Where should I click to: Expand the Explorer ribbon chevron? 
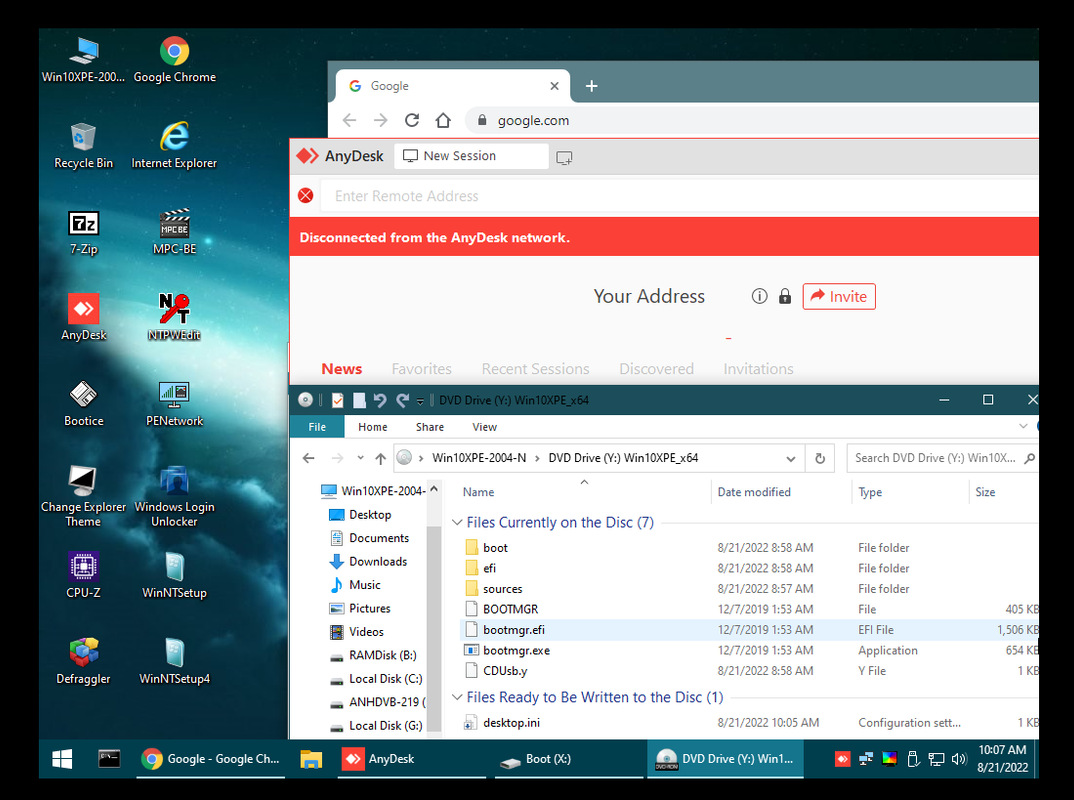click(x=1023, y=426)
